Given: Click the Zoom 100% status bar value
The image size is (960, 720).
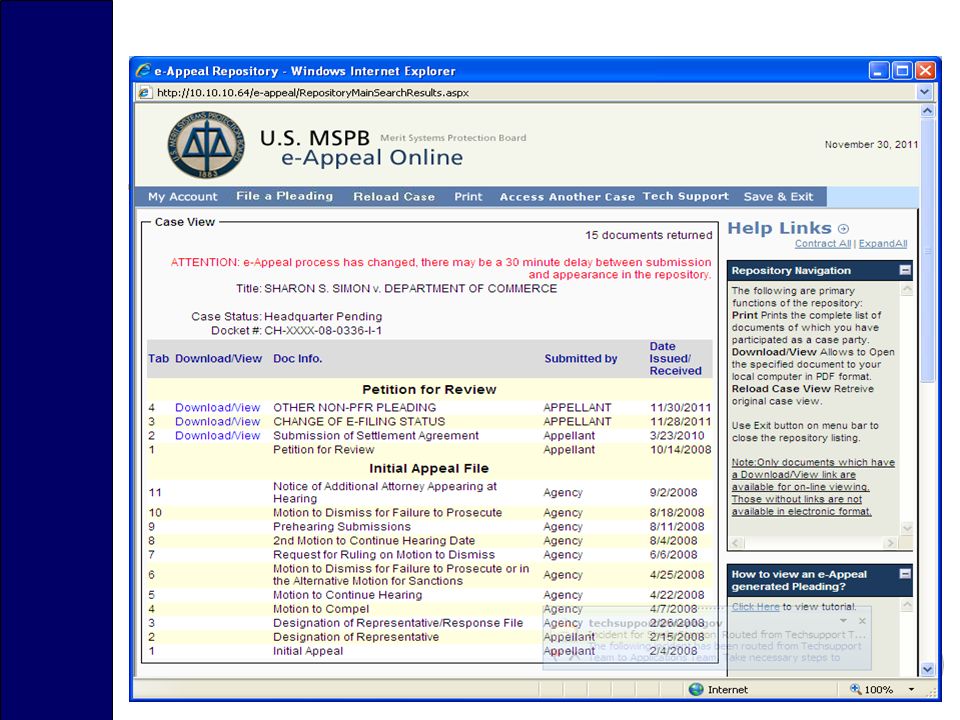Looking at the screenshot, I should coord(878,690).
